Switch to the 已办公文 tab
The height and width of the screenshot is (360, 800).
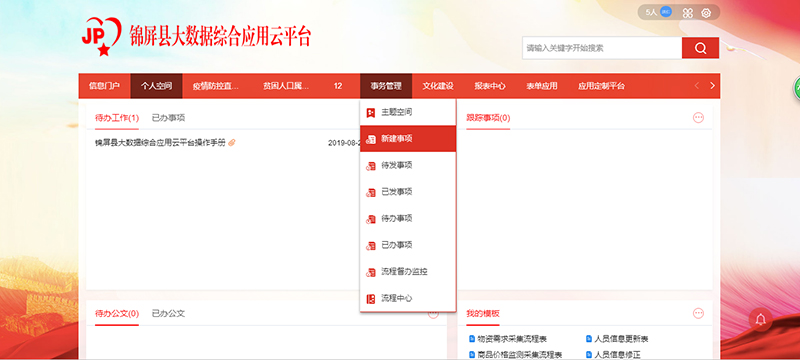click(x=168, y=313)
